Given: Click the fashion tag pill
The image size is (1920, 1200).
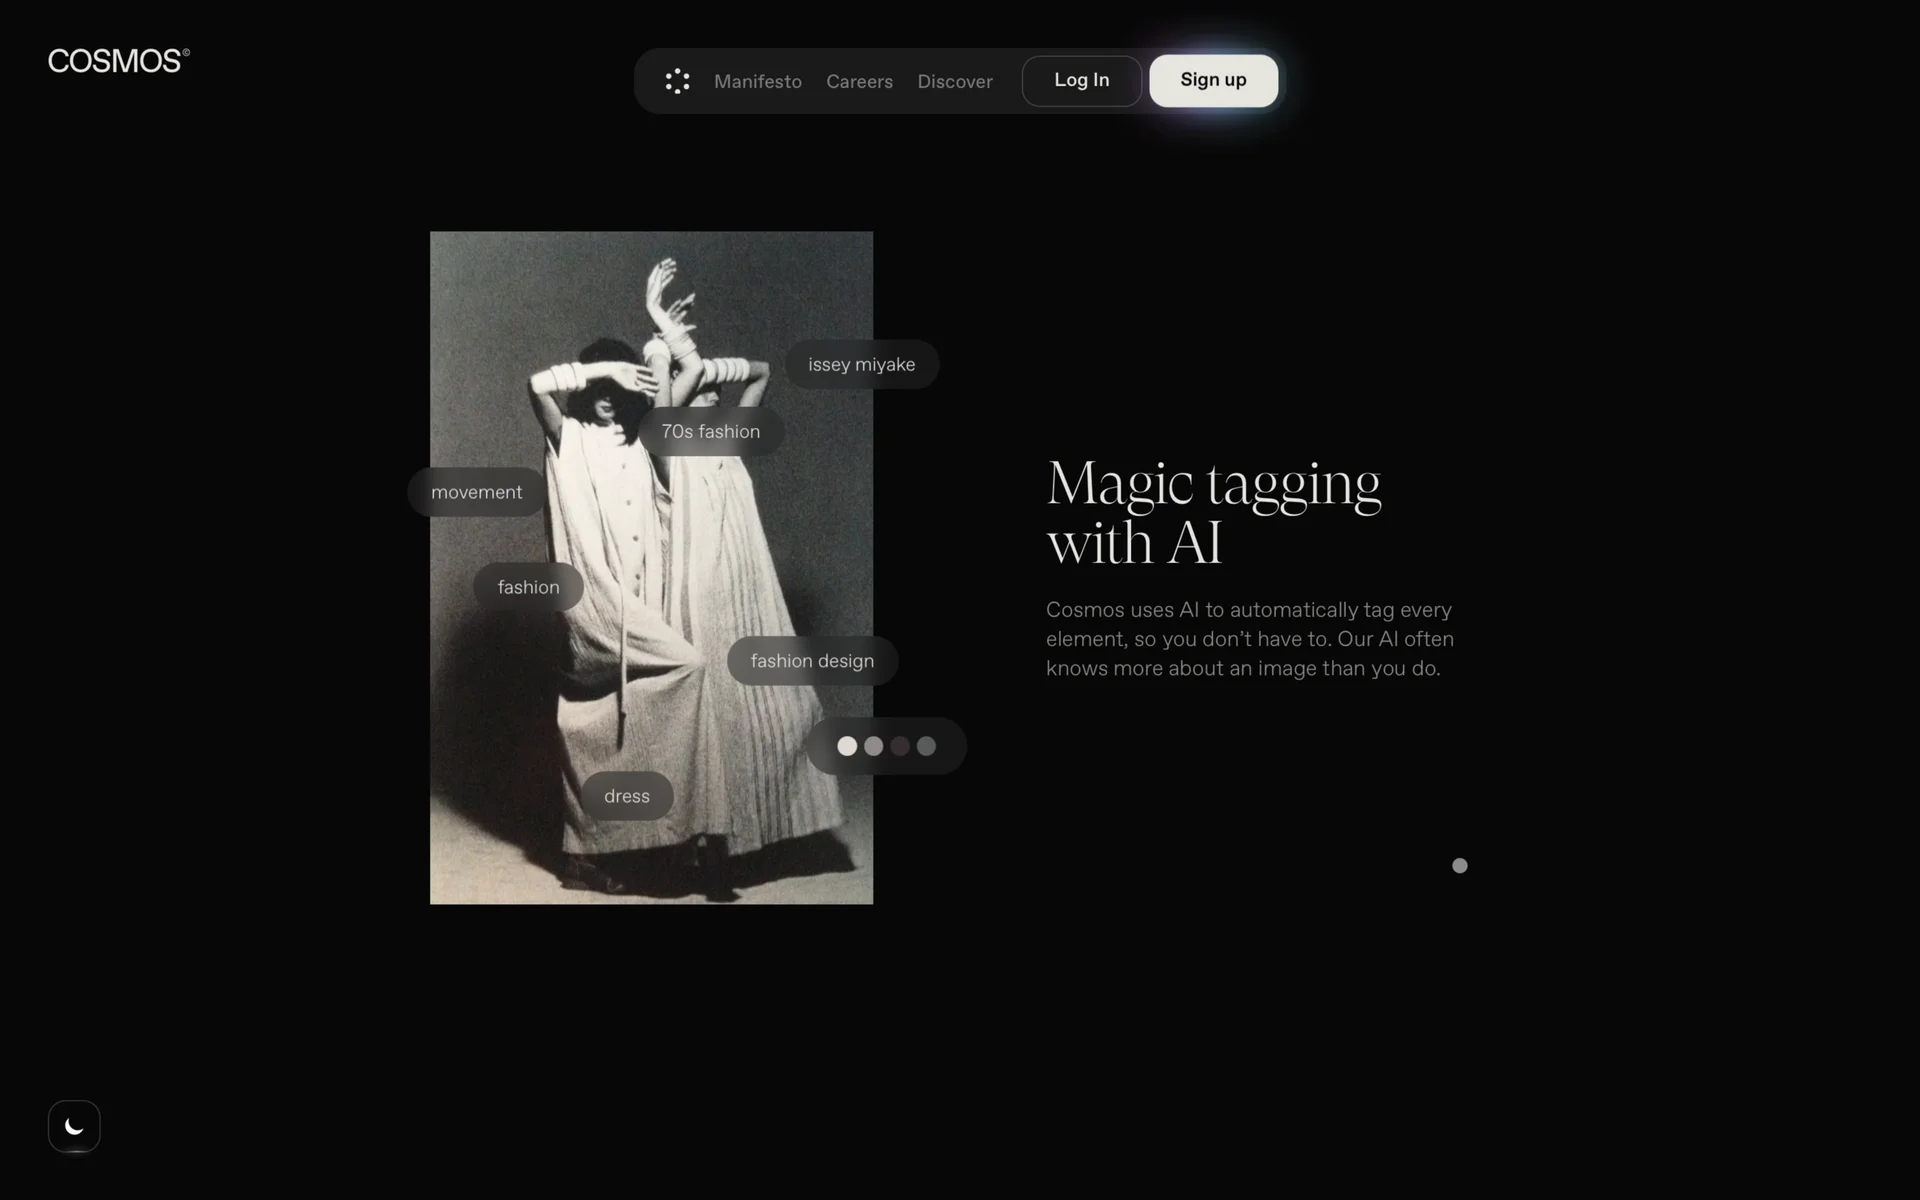Looking at the screenshot, I should (528, 587).
